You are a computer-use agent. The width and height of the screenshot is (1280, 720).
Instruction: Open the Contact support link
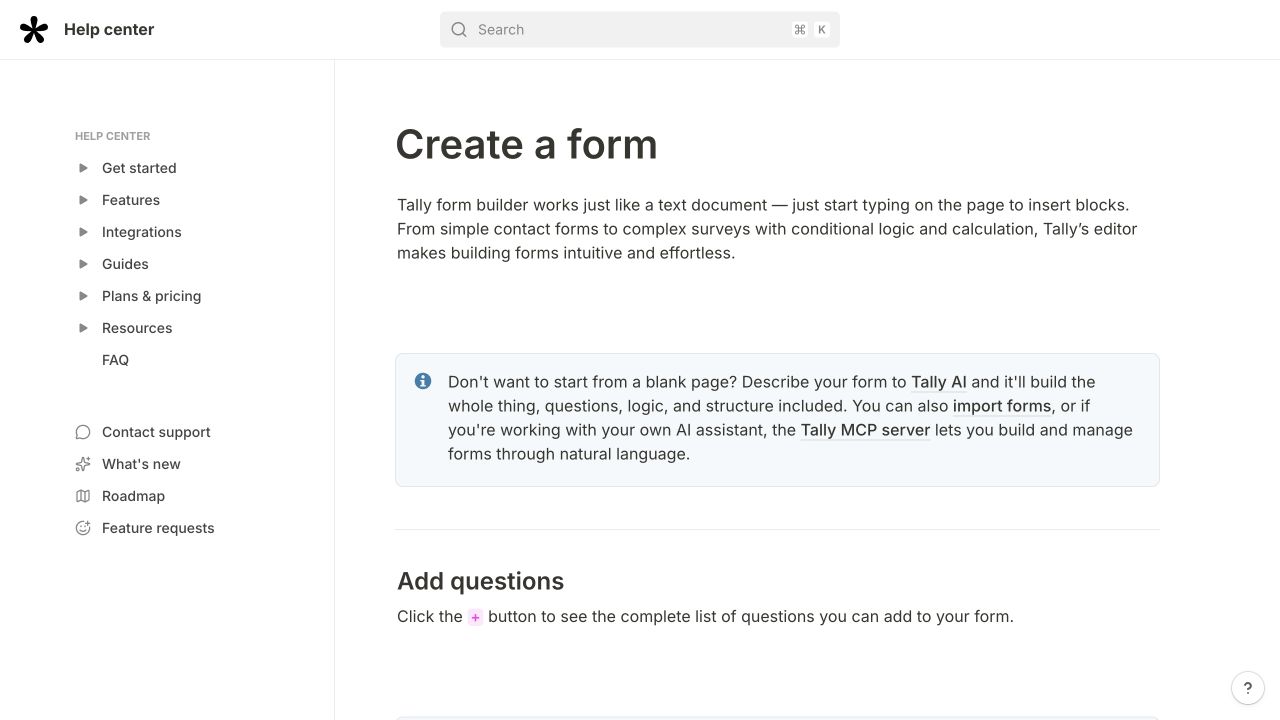(156, 432)
